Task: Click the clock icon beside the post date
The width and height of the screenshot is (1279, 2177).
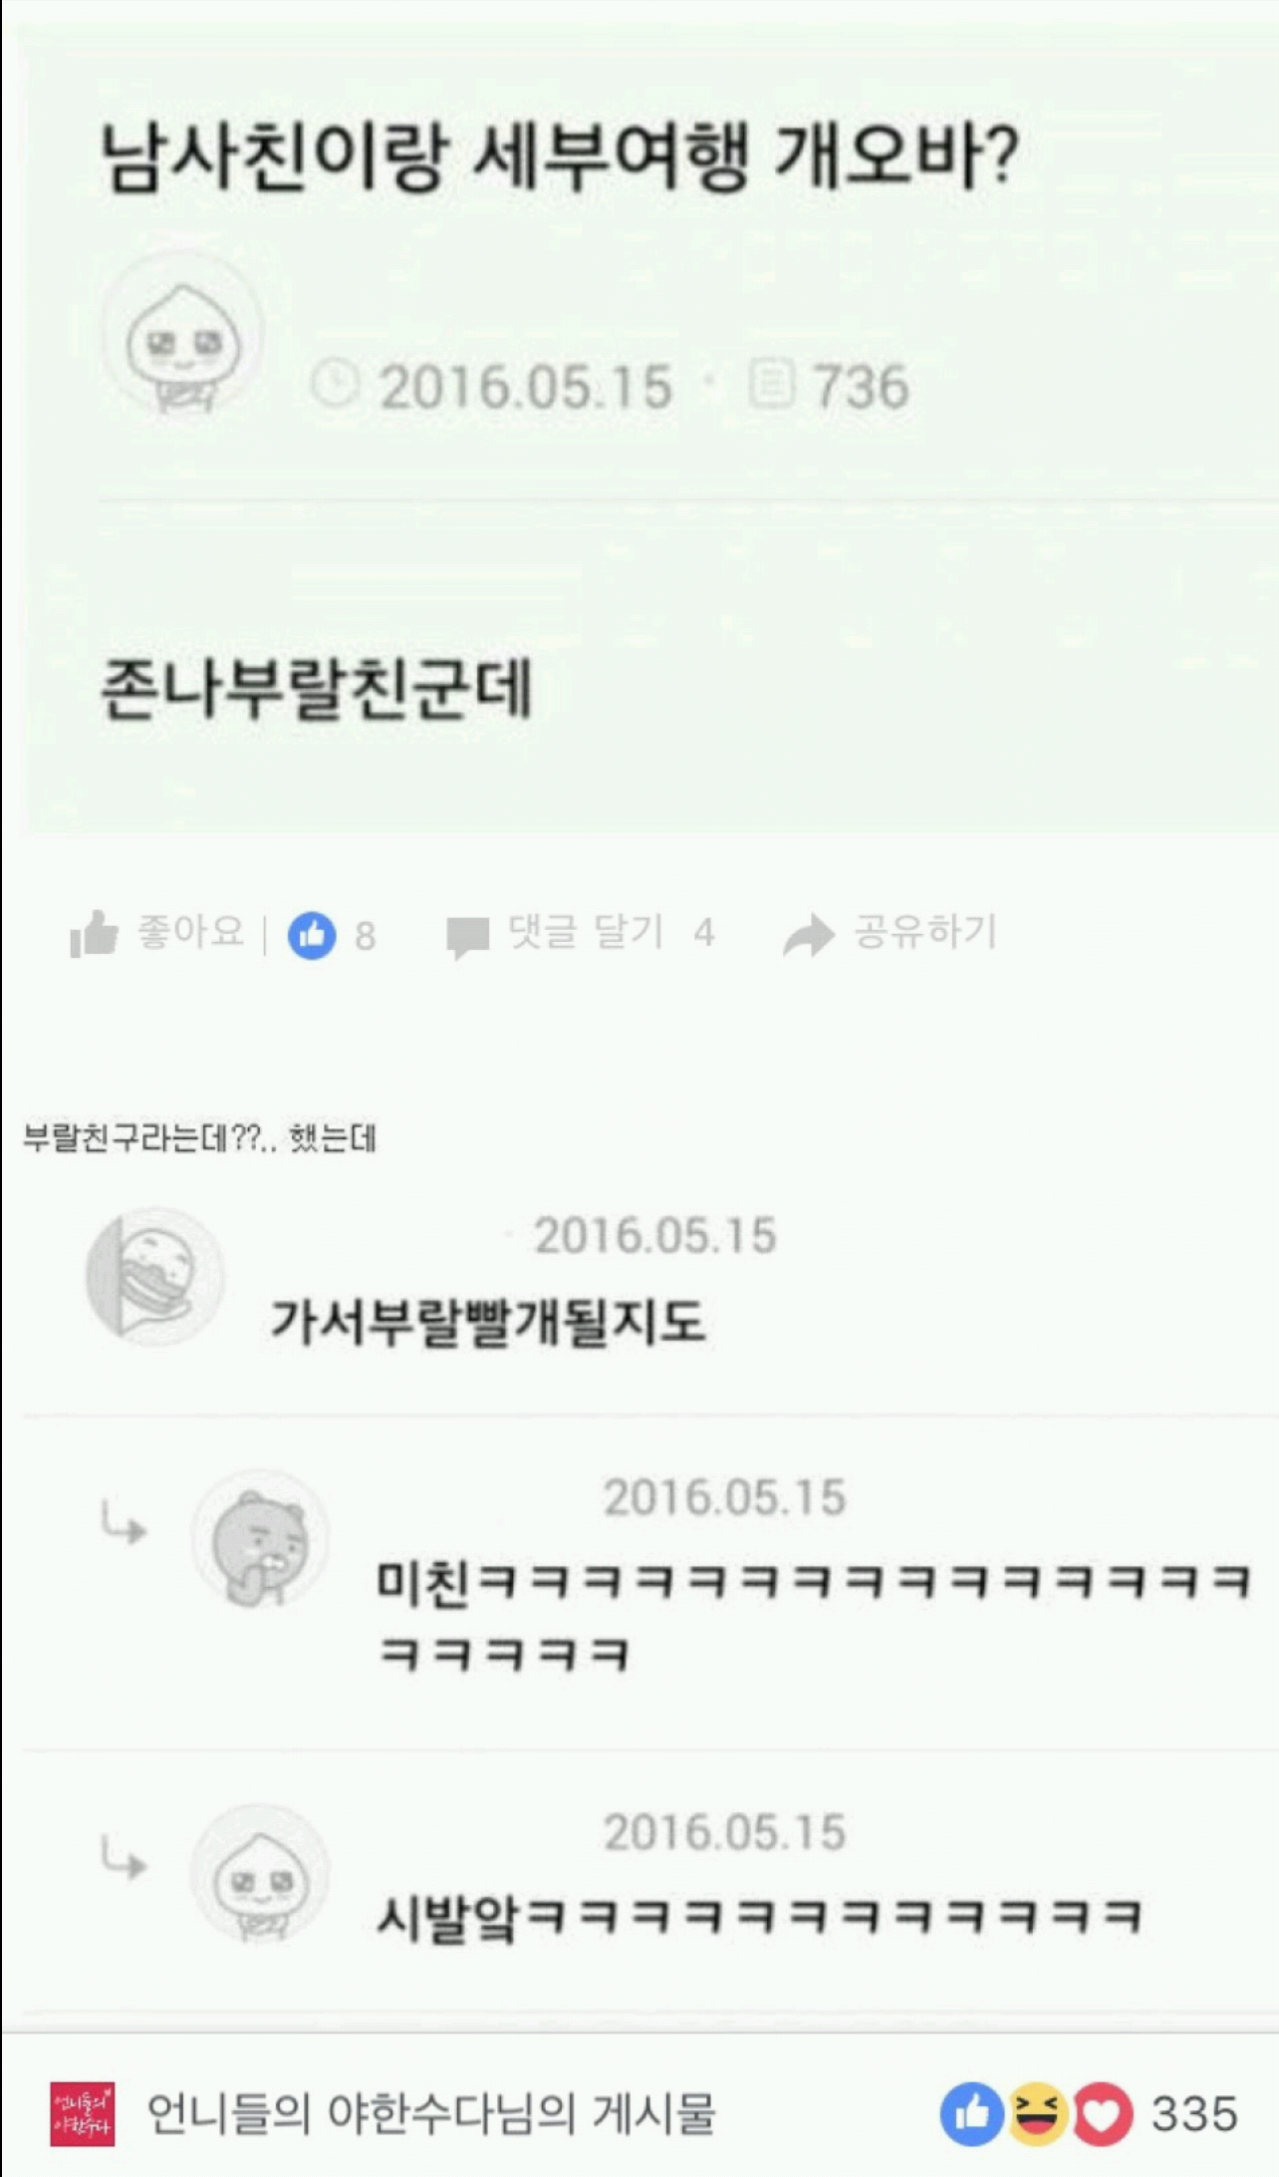Action: click(x=335, y=385)
